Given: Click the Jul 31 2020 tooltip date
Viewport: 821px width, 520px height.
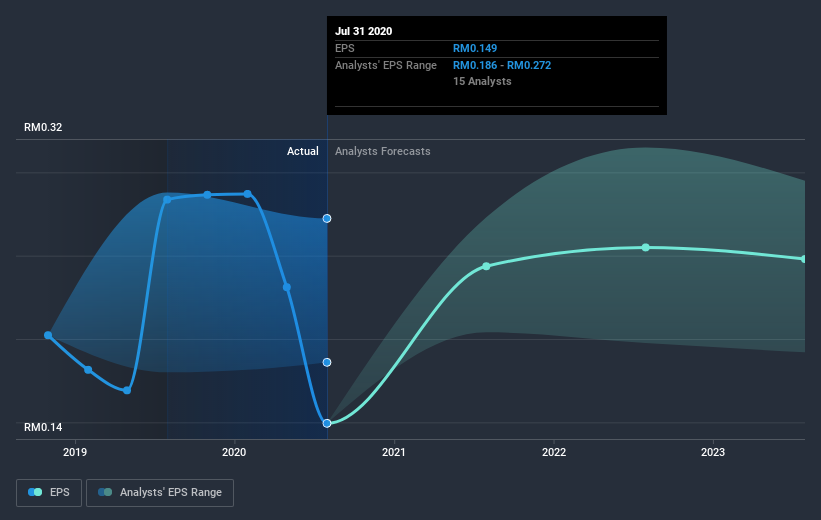Looking at the screenshot, I should click(x=364, y=31).
